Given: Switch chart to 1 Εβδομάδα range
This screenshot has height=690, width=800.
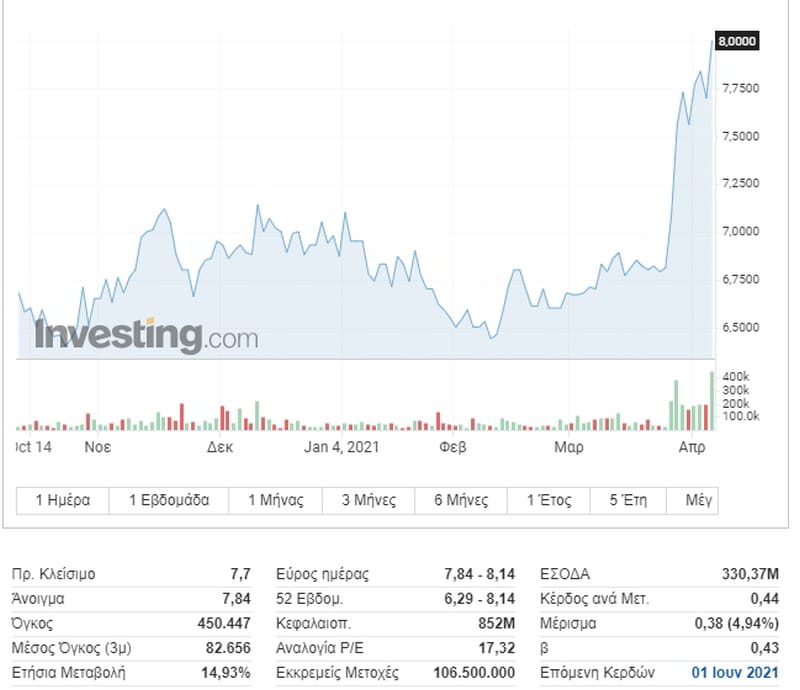Looking at the screenshot, I should click(x=169, y=500).
